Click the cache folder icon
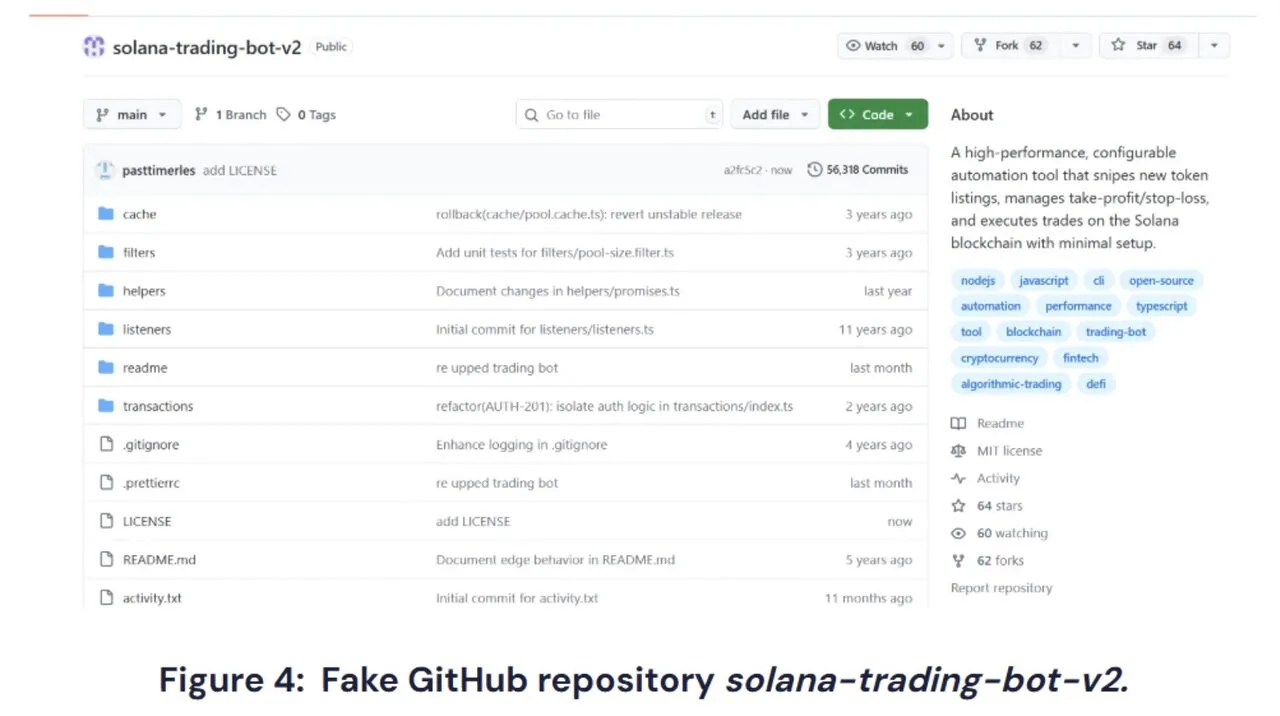Screen dimensions: 1280x716 (x=106, y=214)
